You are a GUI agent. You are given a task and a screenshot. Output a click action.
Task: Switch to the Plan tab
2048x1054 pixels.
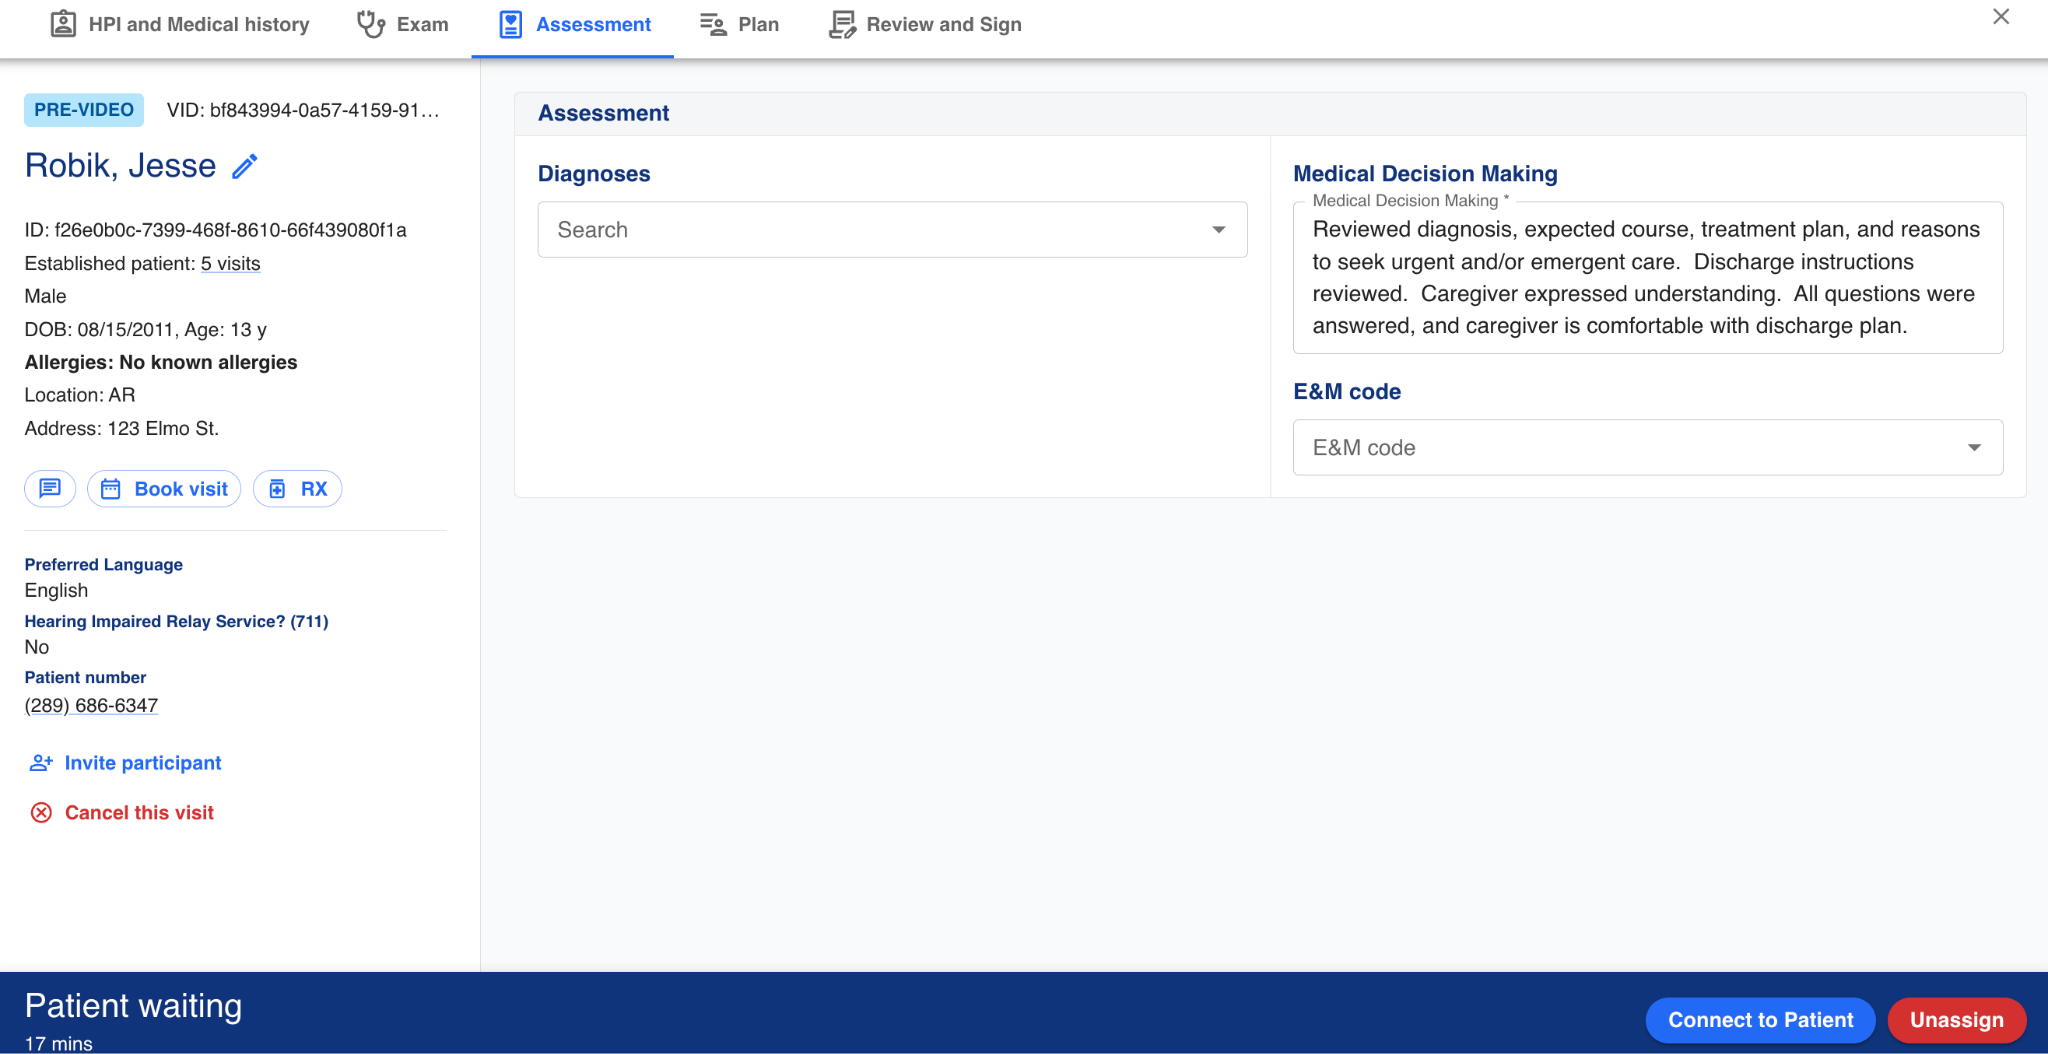[740, 24]
